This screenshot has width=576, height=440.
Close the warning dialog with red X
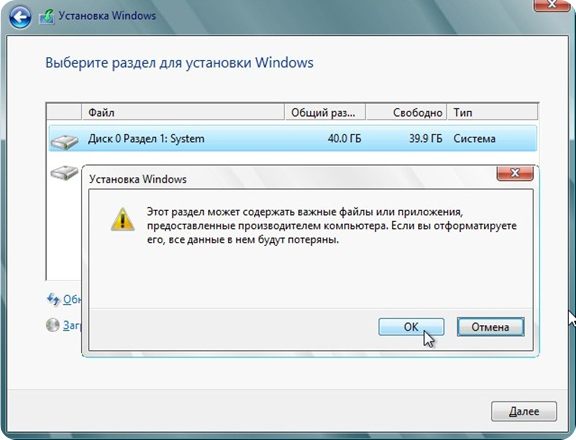pos(515,173)
